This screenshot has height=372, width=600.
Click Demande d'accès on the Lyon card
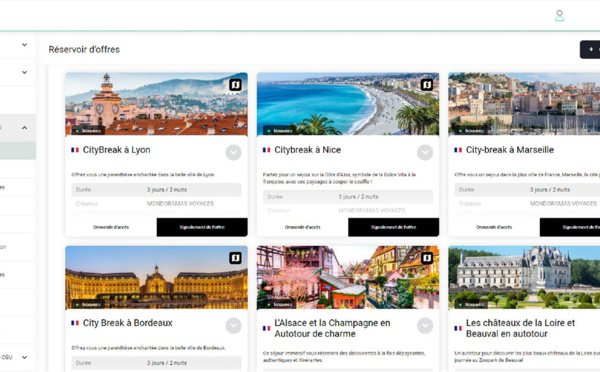pos(111,227)
